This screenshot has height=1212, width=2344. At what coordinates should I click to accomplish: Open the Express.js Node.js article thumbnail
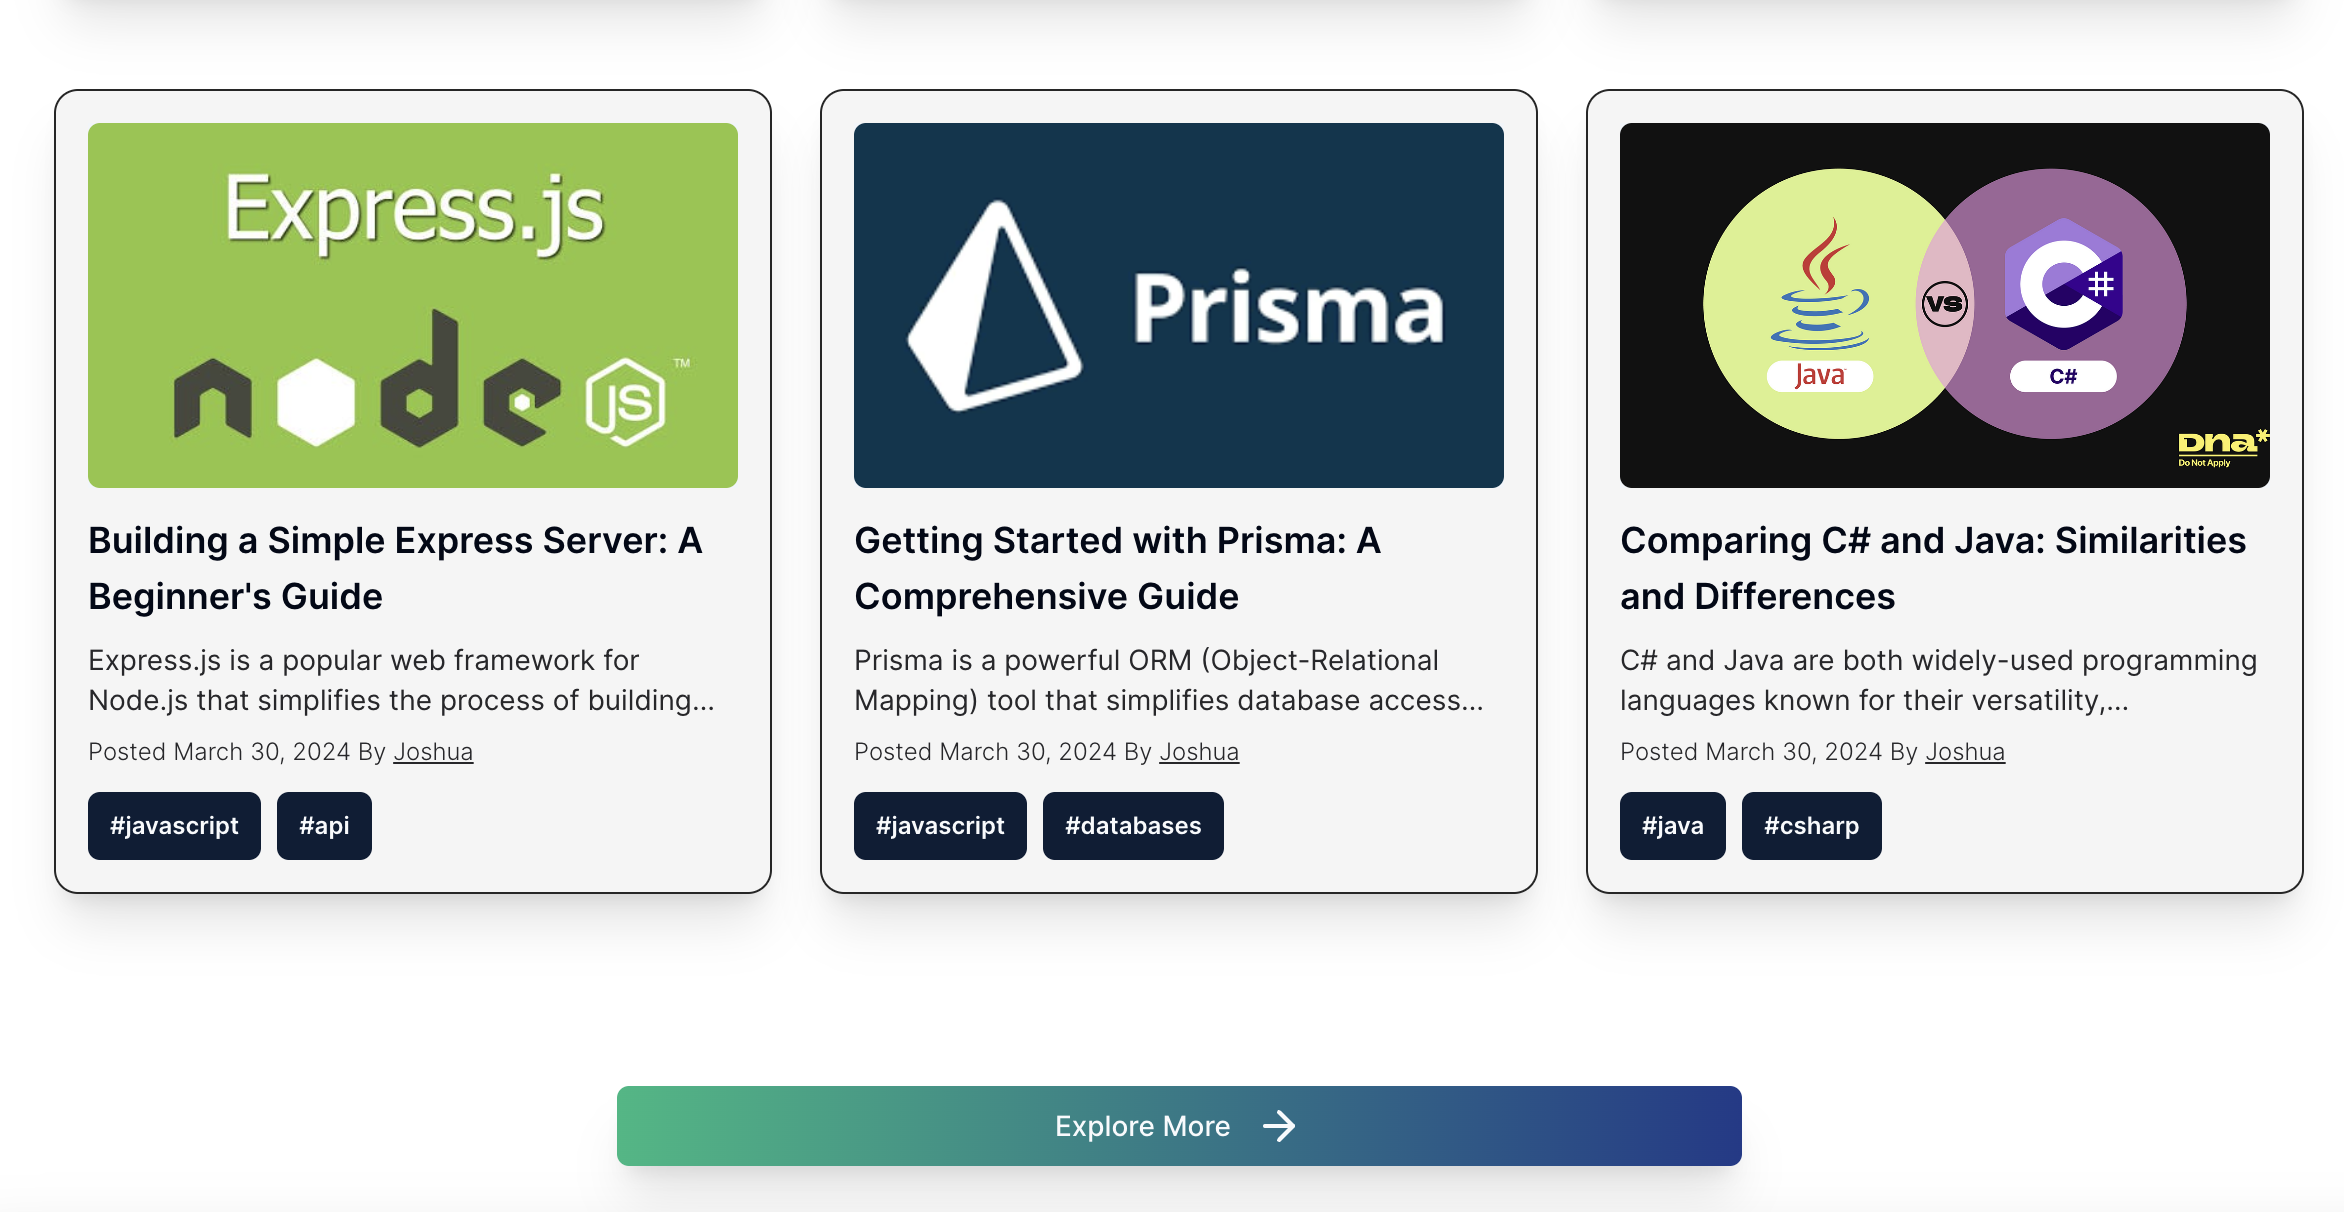coord(413,305)
